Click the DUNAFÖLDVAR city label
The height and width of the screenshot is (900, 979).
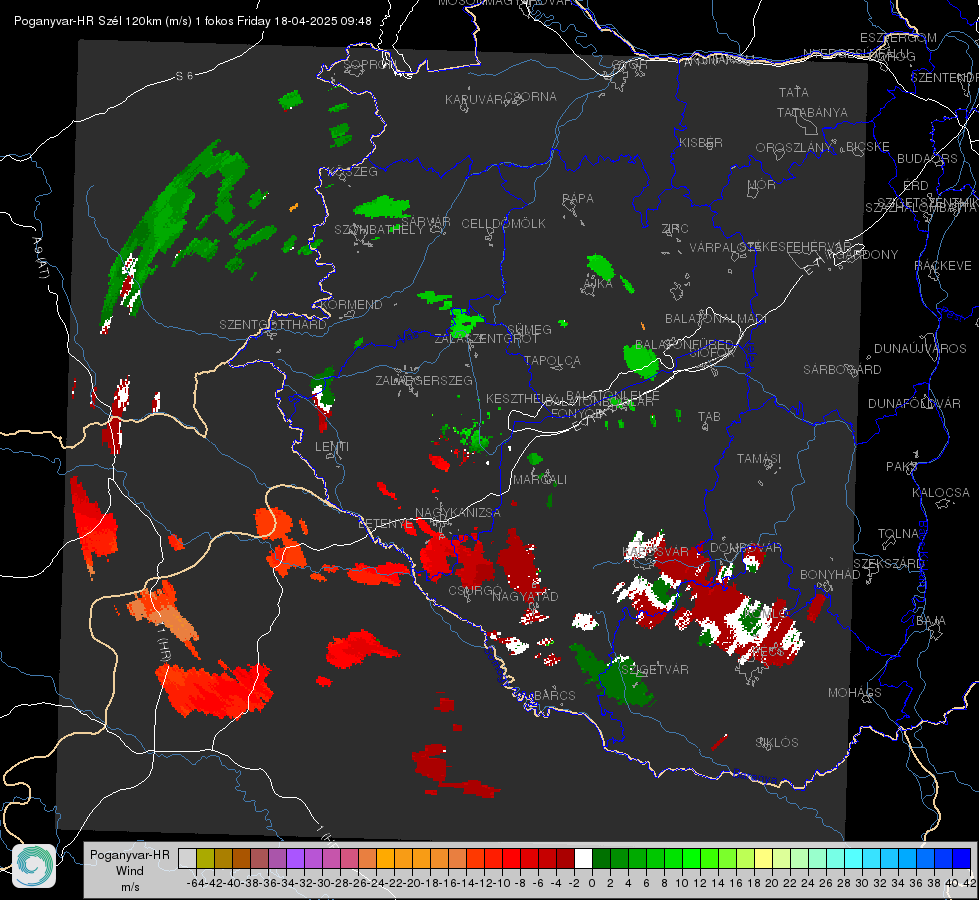pyautogui.click(x=914, y=404)
